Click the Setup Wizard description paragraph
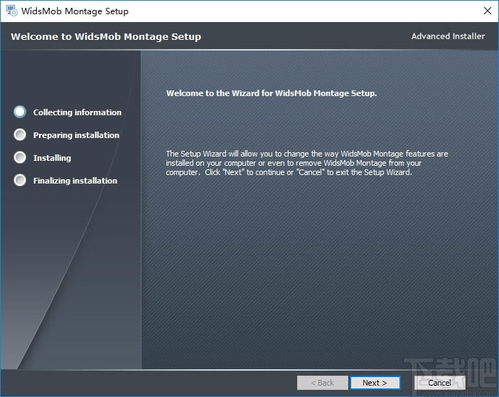 click(307, 163)
